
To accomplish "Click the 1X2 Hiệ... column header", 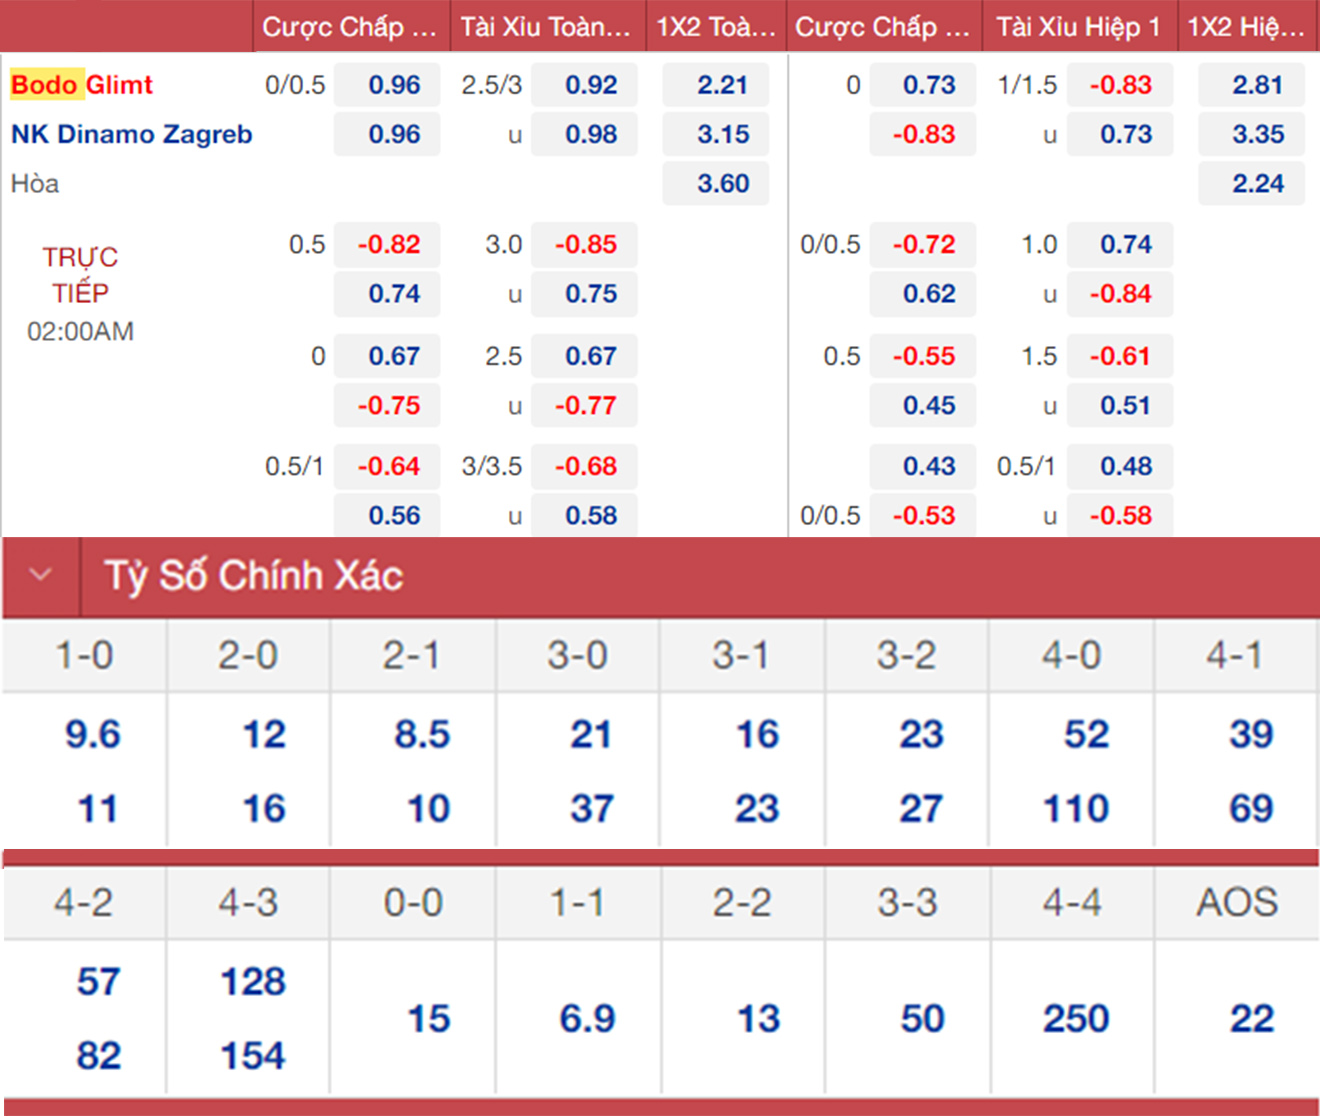I will [x=1246, y=27].
